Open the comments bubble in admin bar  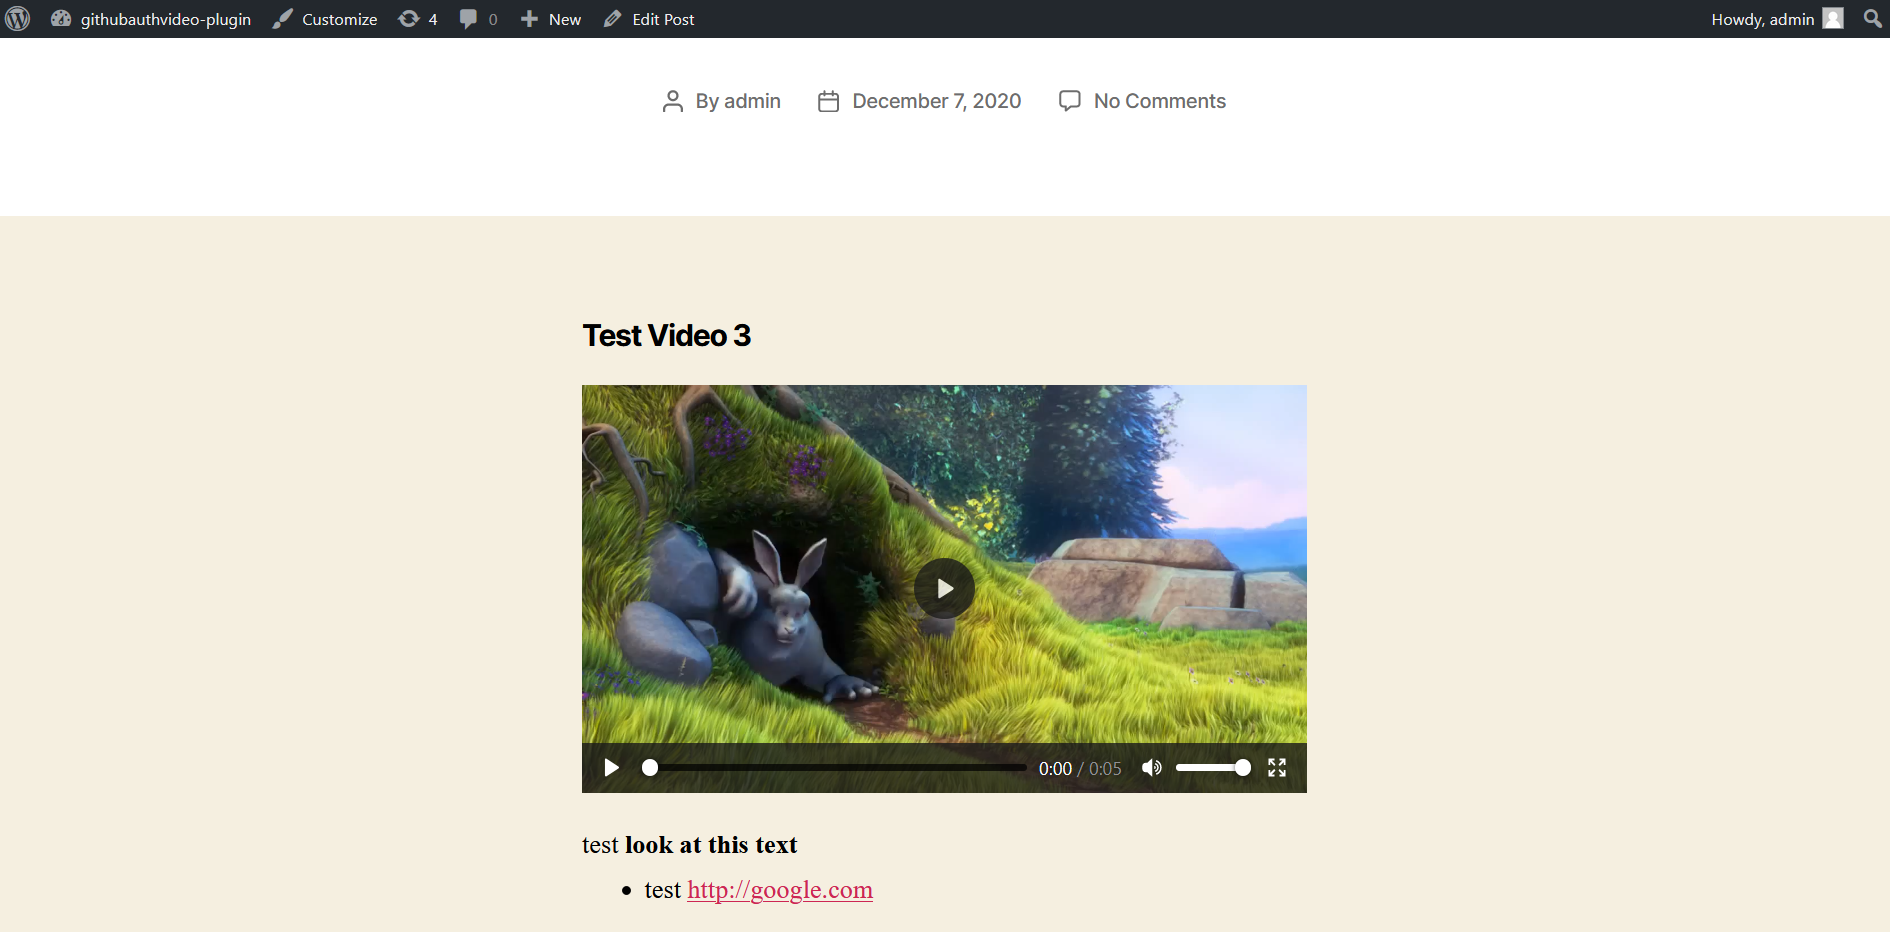(x=478, y=19)
